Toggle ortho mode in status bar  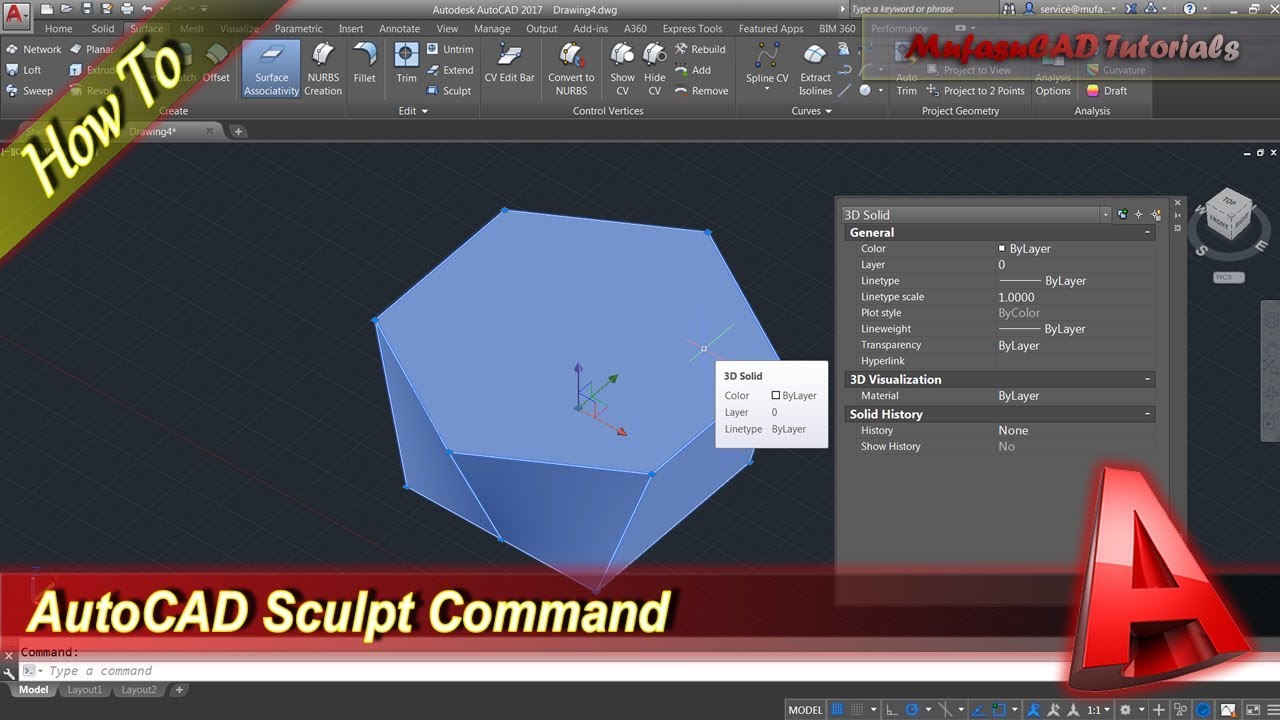pos(892,710)
